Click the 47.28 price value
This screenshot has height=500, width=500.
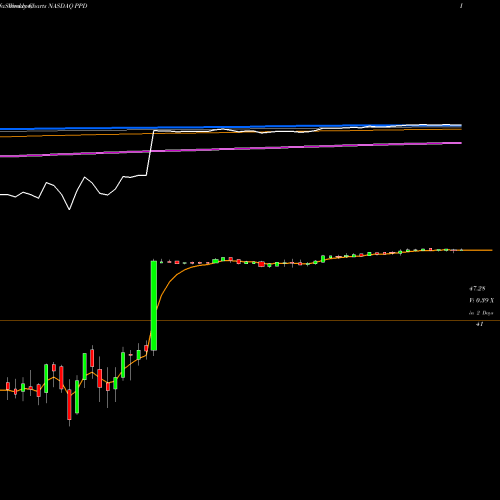pyautogui.click(x=477, y=289)
